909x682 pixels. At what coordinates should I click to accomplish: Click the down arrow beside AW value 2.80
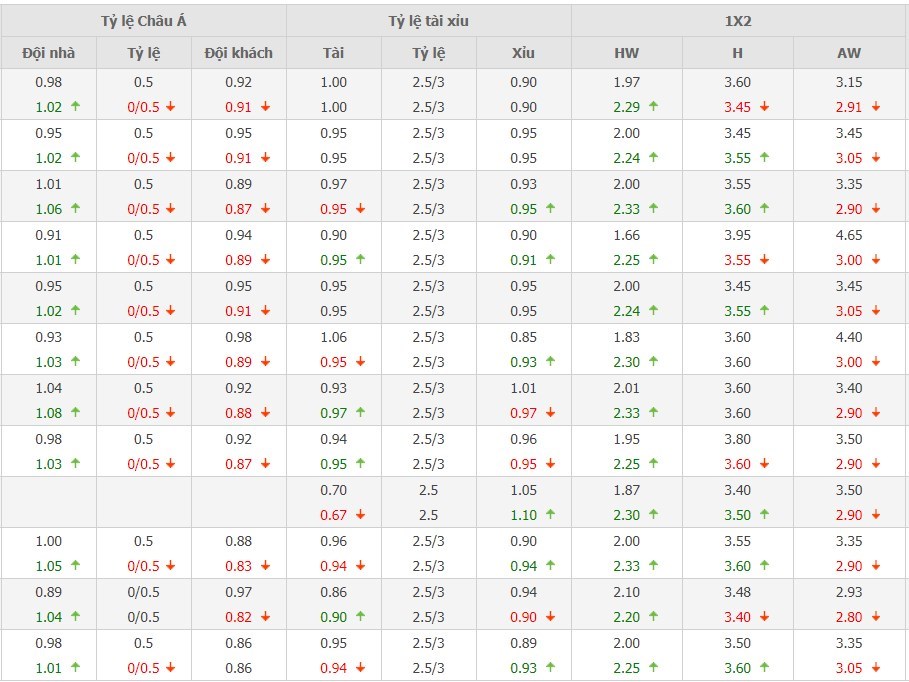point(876,617)
